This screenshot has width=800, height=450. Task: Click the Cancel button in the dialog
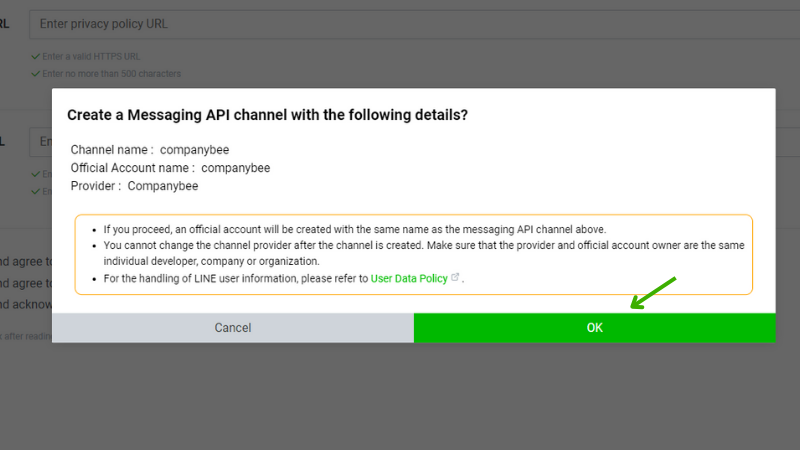[x=233, y=328]
